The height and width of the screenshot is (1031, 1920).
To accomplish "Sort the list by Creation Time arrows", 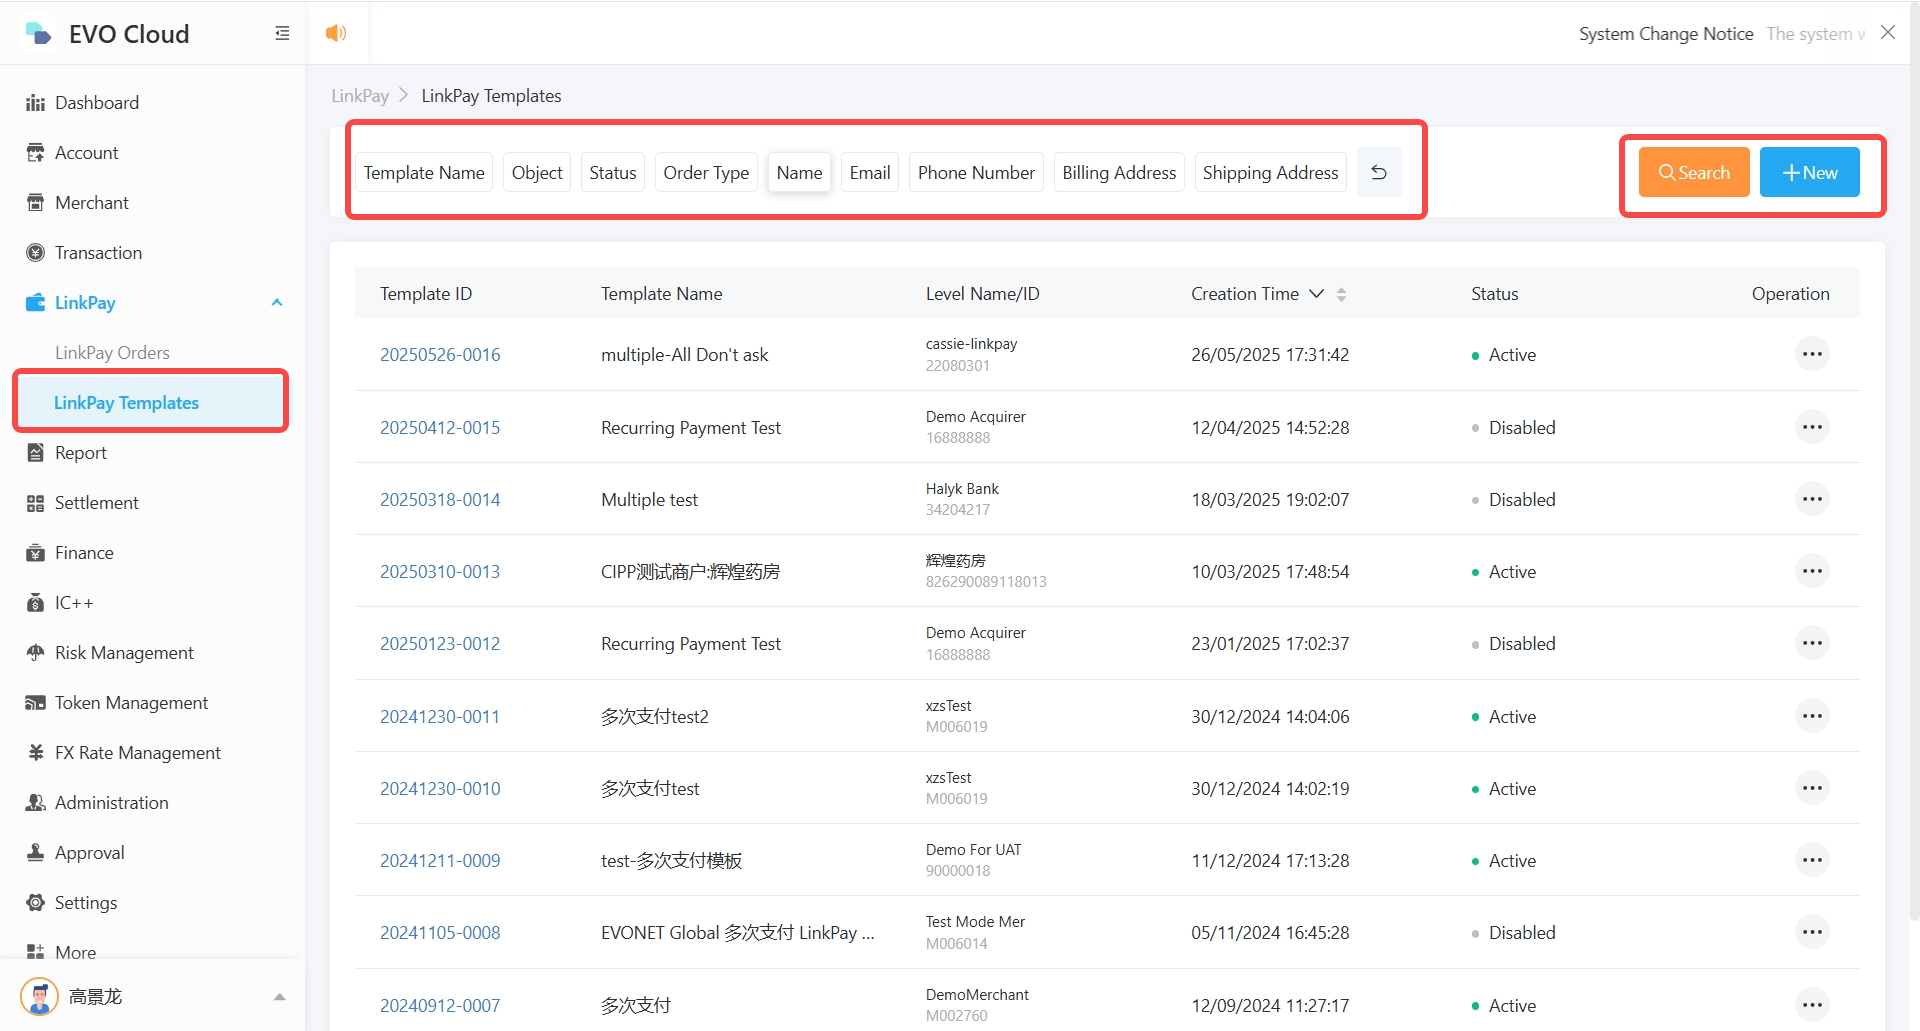I will click(1341, 294).
